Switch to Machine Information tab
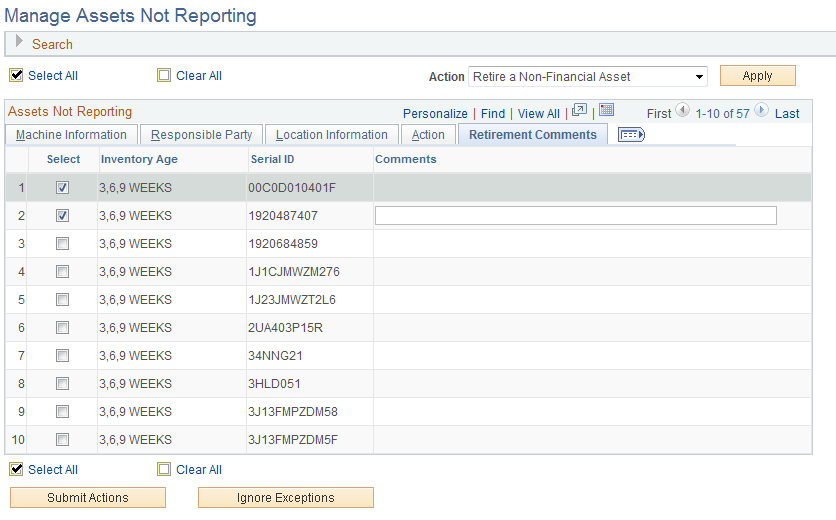836x520 pixels. [71, 135]
